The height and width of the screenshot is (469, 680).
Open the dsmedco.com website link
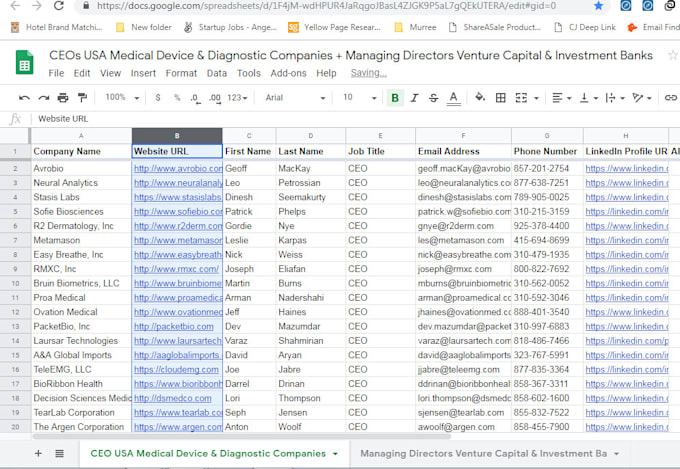[x=173, y=398]
